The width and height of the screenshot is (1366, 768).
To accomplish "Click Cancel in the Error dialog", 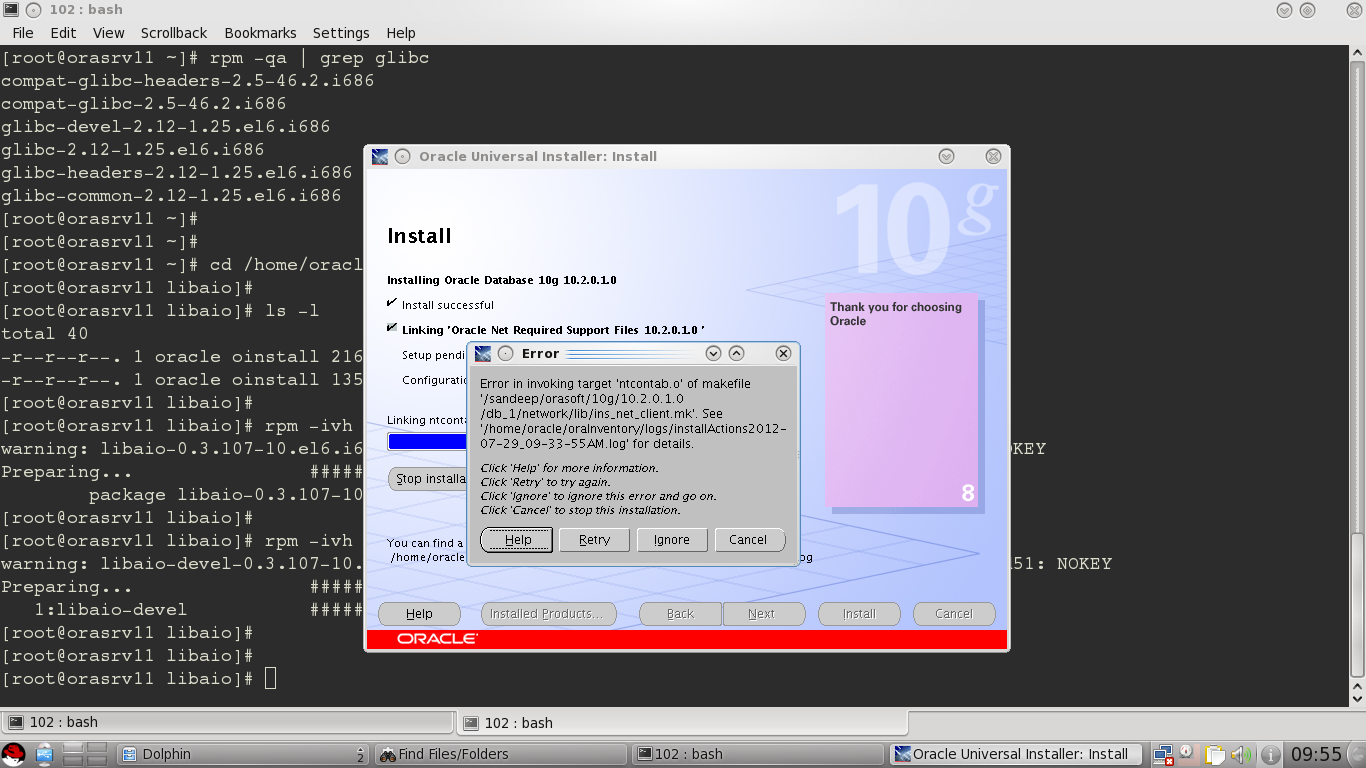I will click(748, 540).
